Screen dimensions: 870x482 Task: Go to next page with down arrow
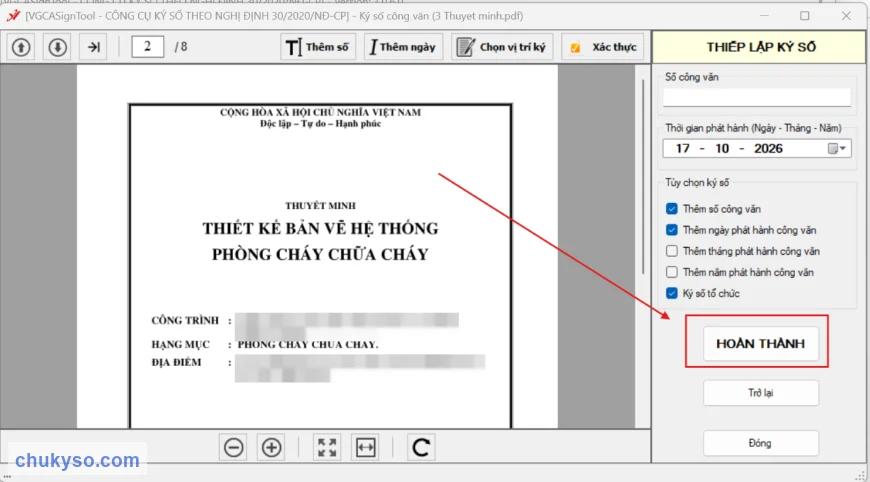(x=57, y=47)
